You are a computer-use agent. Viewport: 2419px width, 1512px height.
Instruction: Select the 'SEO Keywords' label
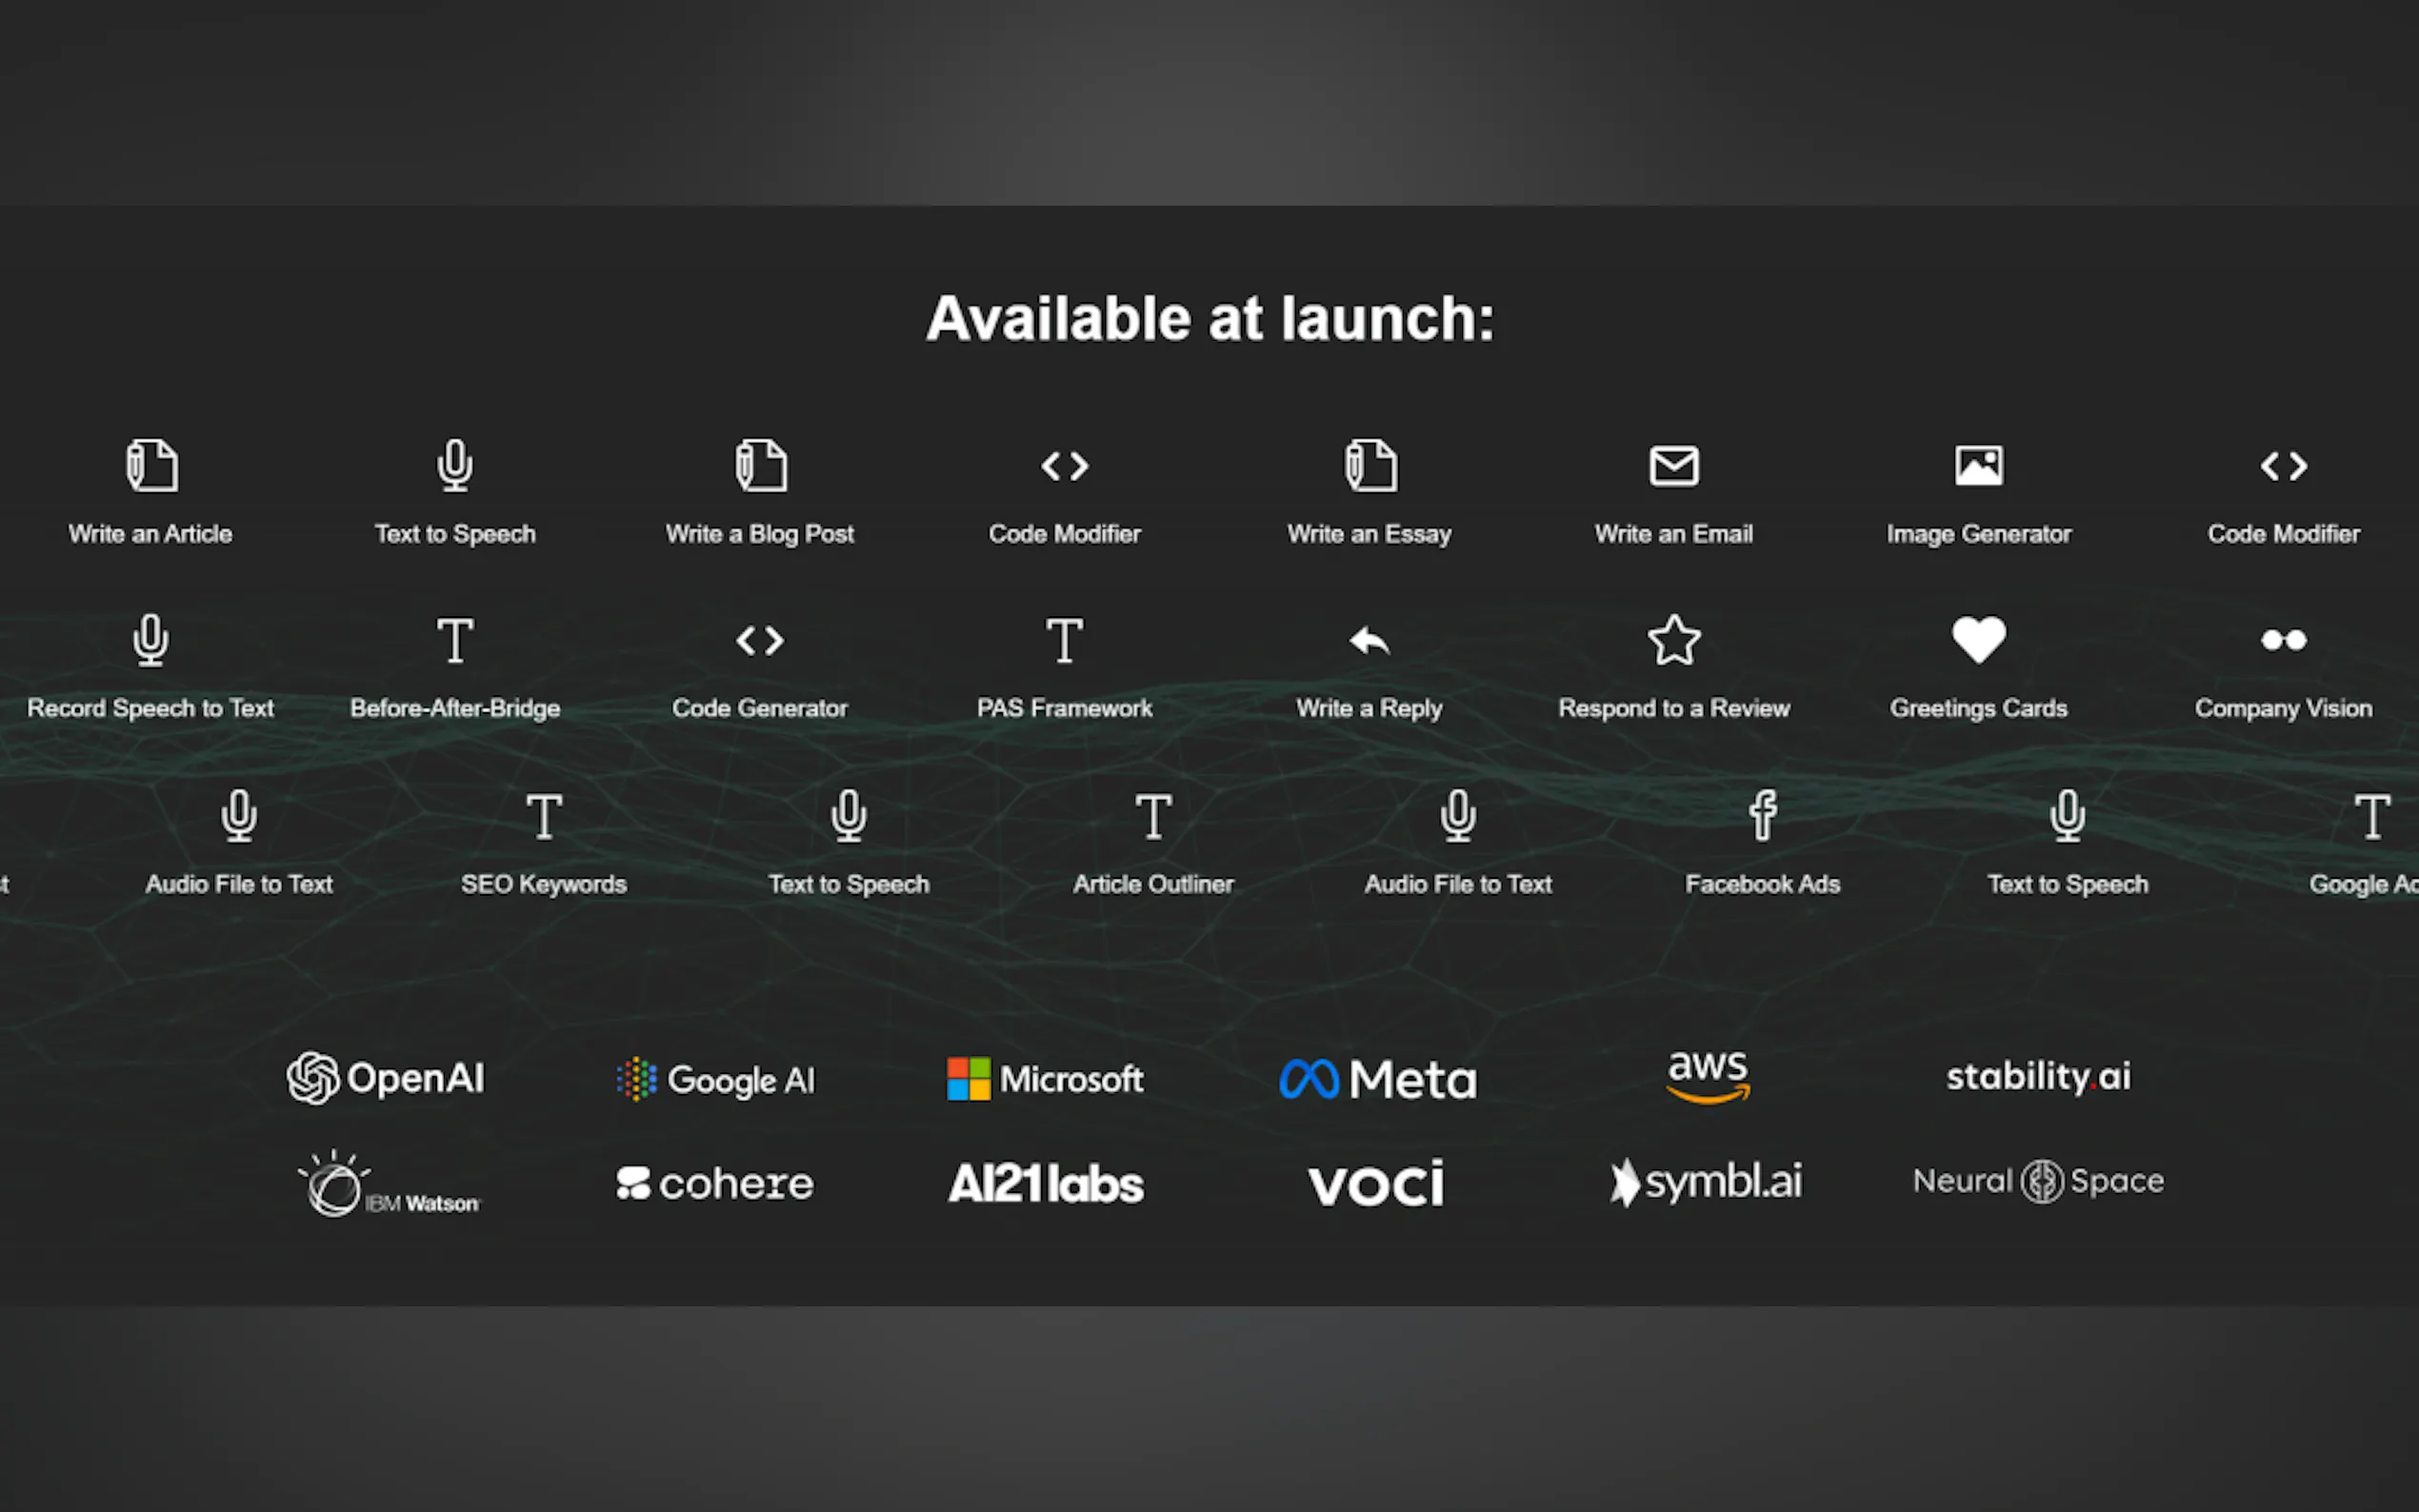[544, 884]
